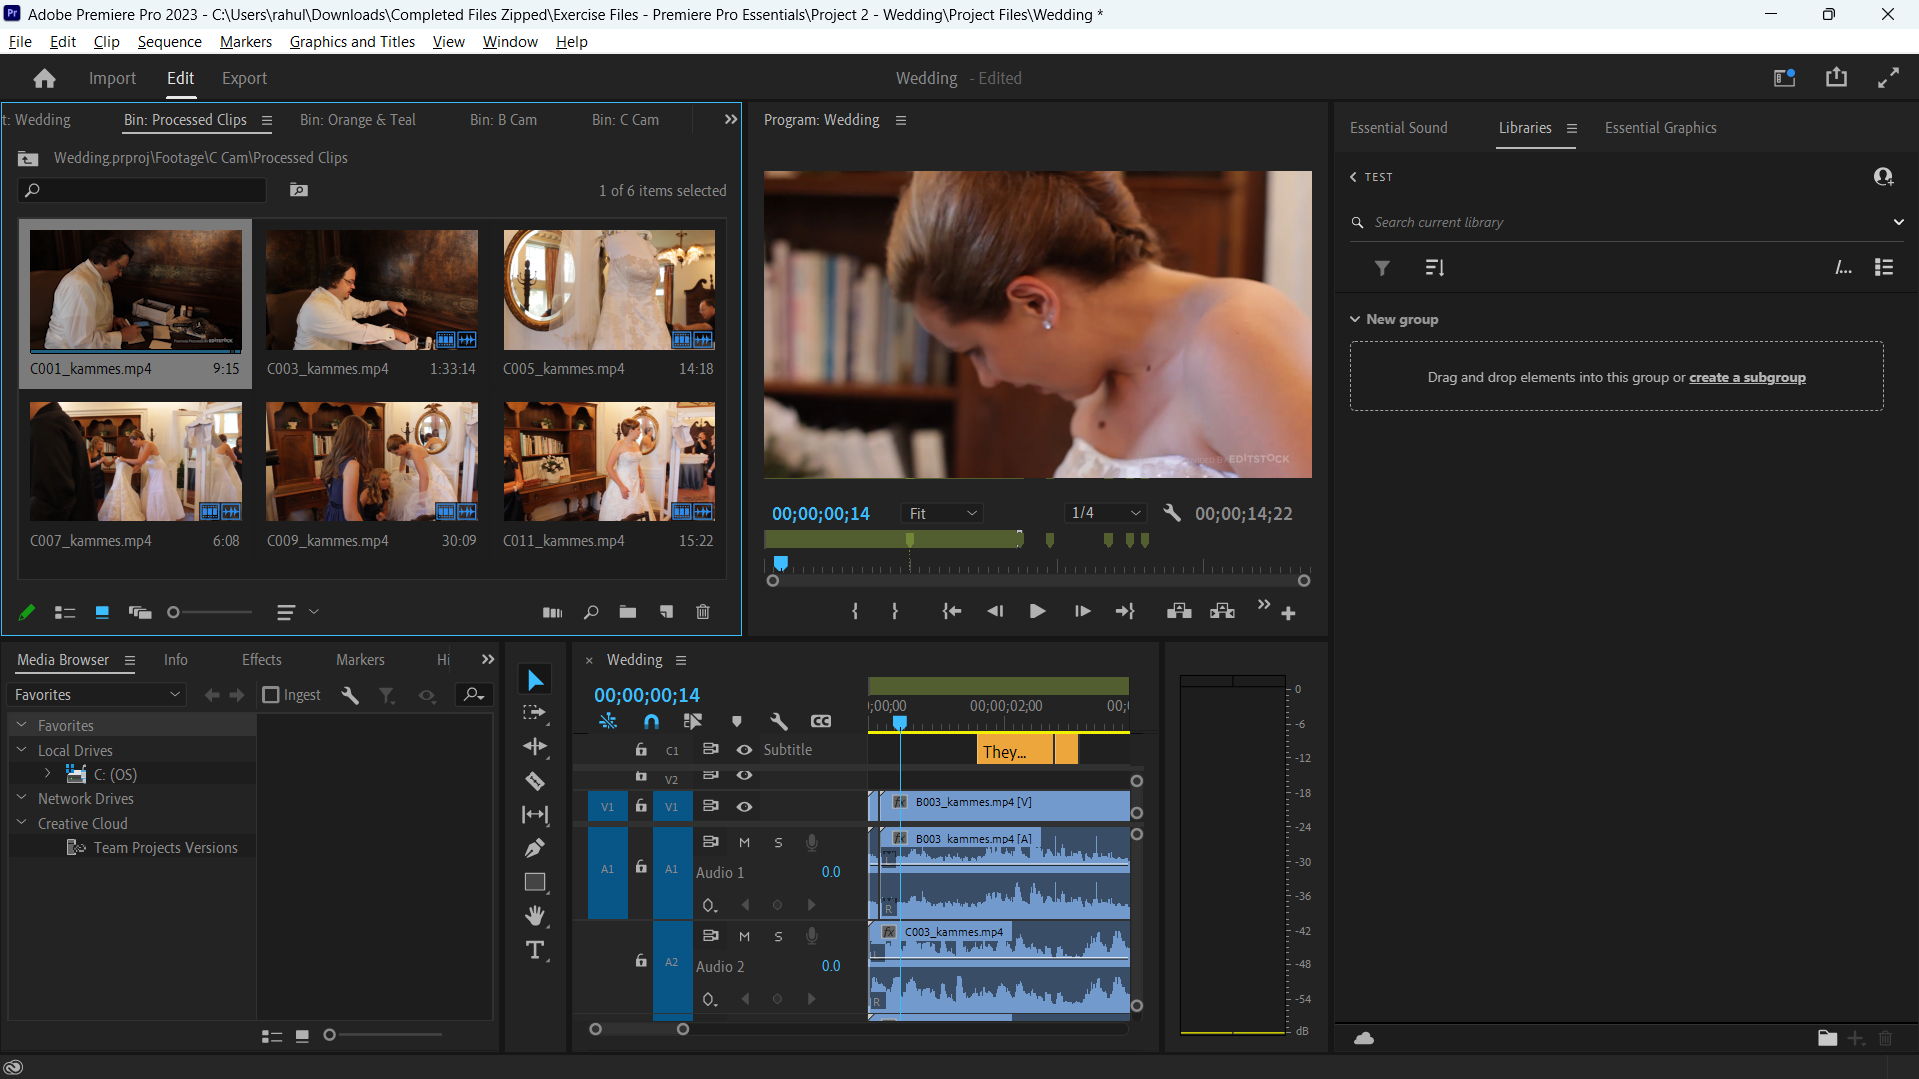Open the Favorites dropdown in Media Browser
1919x1079 pixels.
coord(97,694)
